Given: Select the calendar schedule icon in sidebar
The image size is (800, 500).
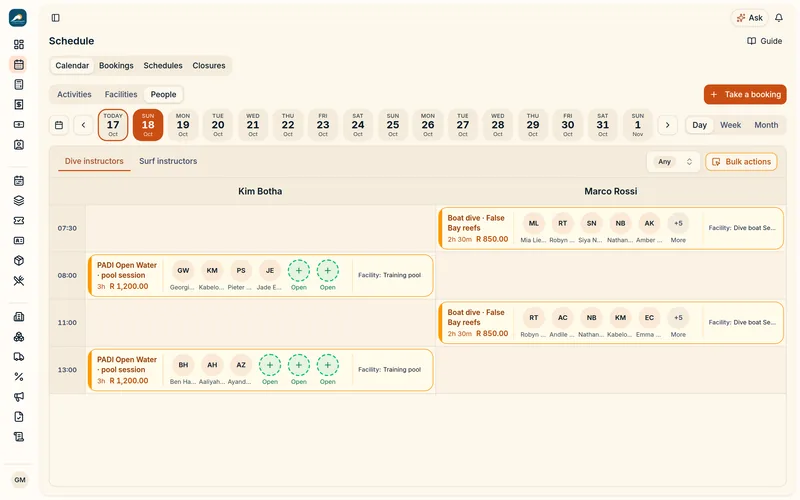Looking at the screenshot, I should (19, 64).
